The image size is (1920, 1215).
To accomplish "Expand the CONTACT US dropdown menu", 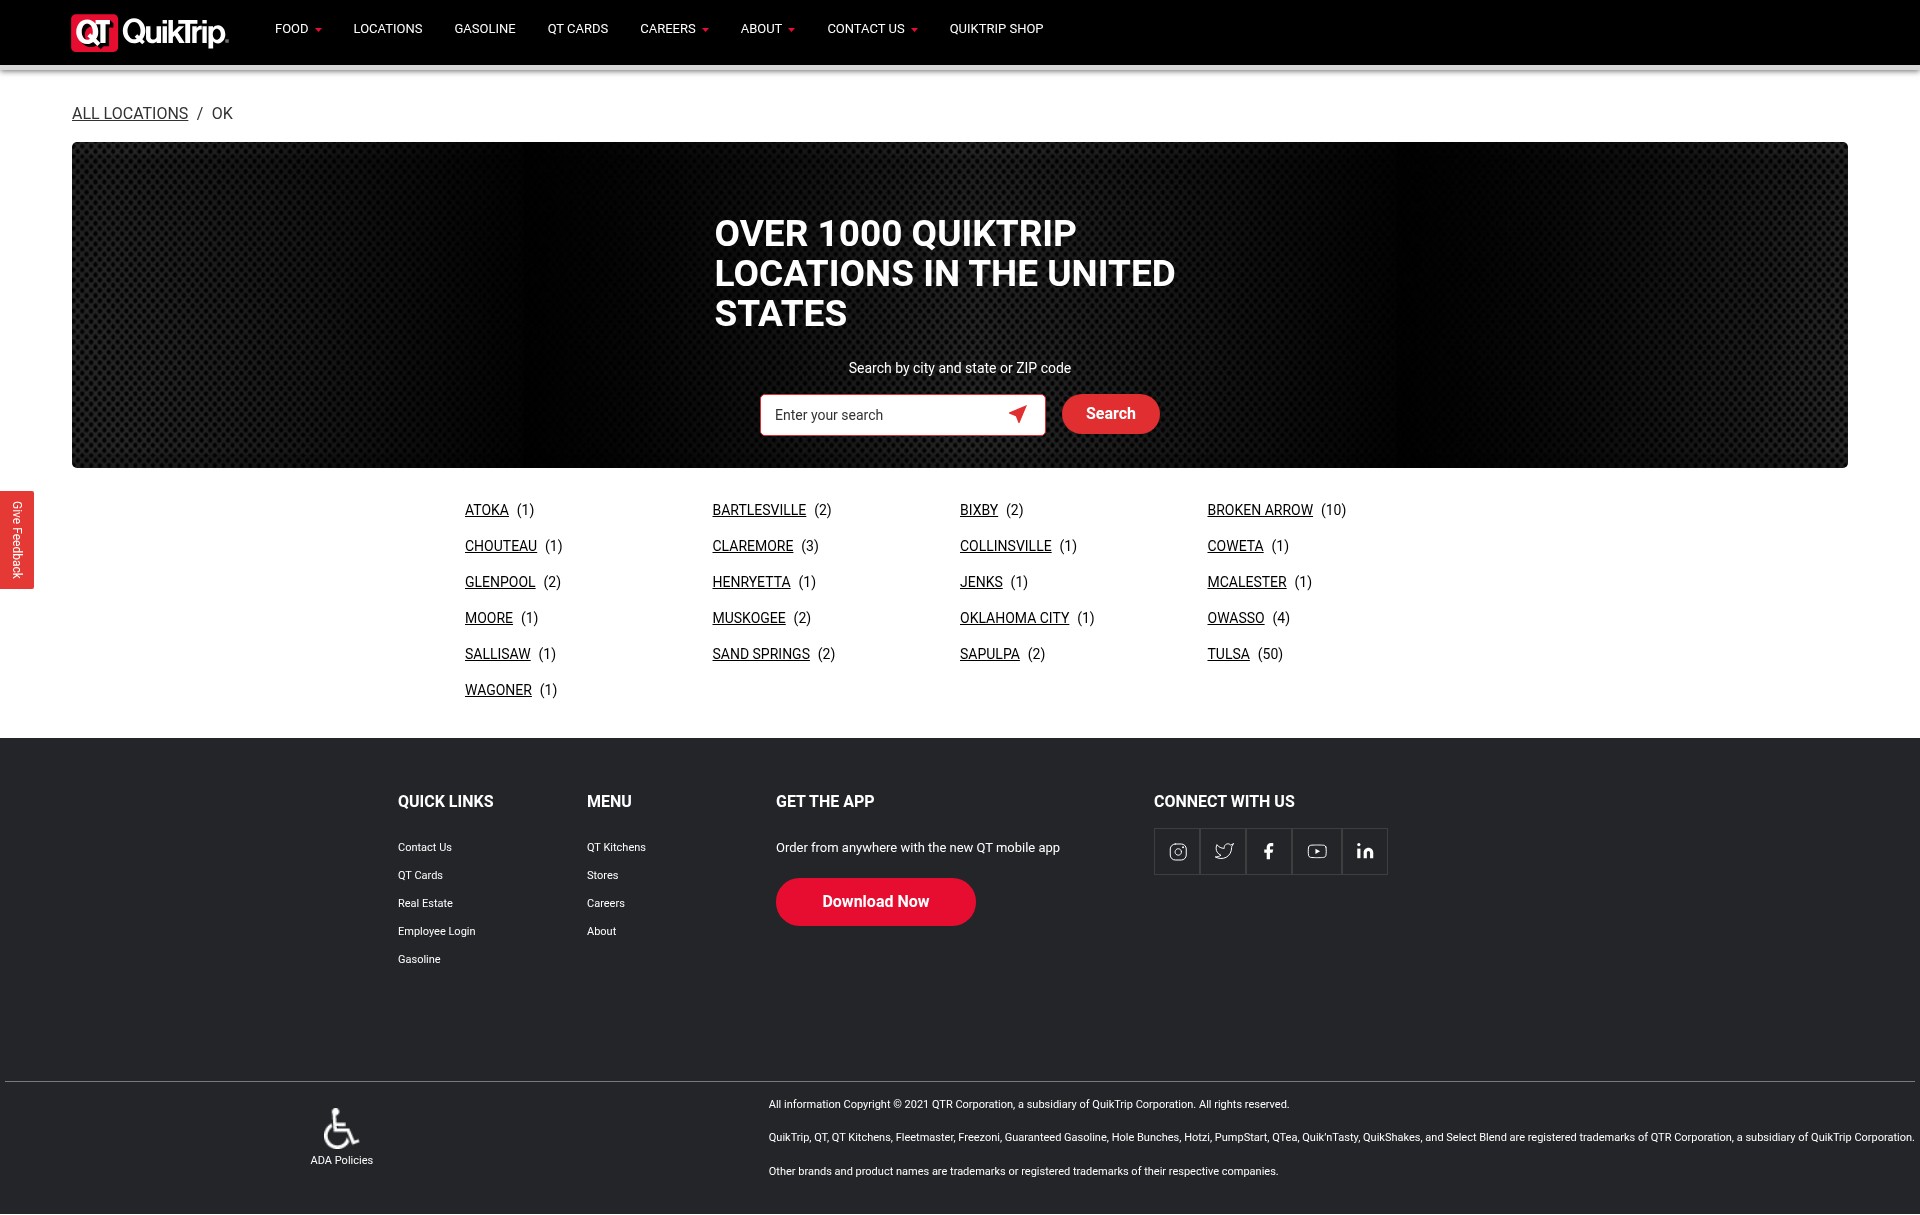I will pyautogui.click(x=872, y=29).
